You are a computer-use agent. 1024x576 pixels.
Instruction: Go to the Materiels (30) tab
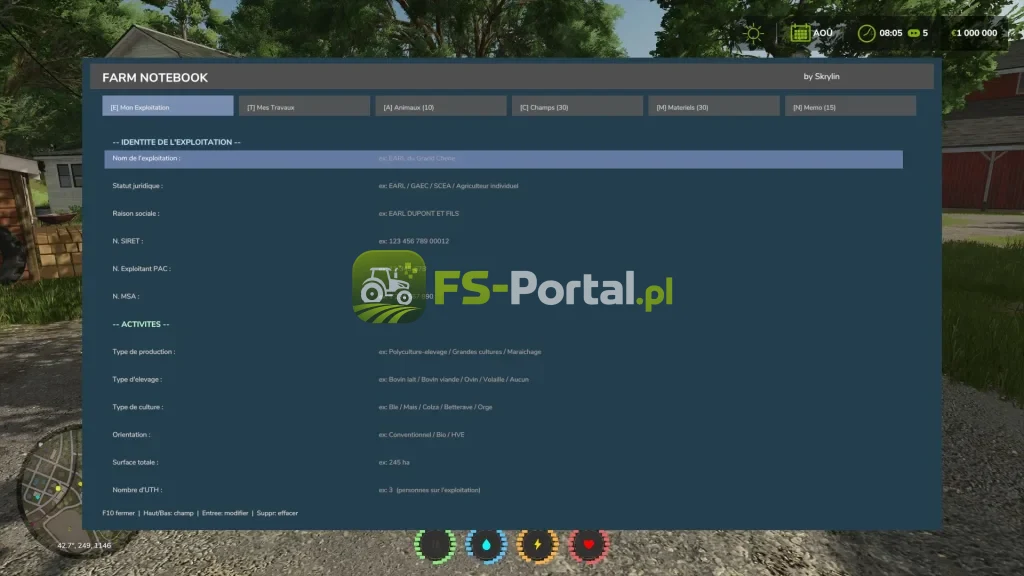click(x=714, y=106)
